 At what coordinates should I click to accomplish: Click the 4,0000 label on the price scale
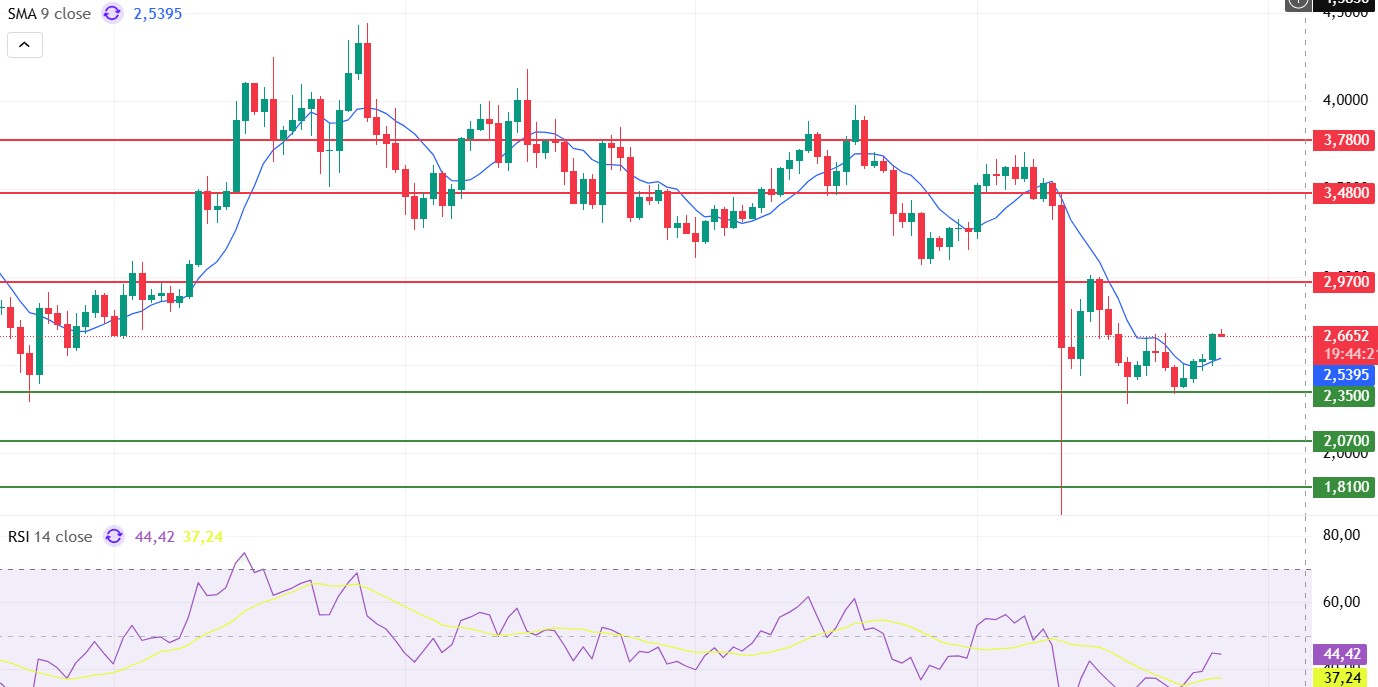tap(1344, 101)
